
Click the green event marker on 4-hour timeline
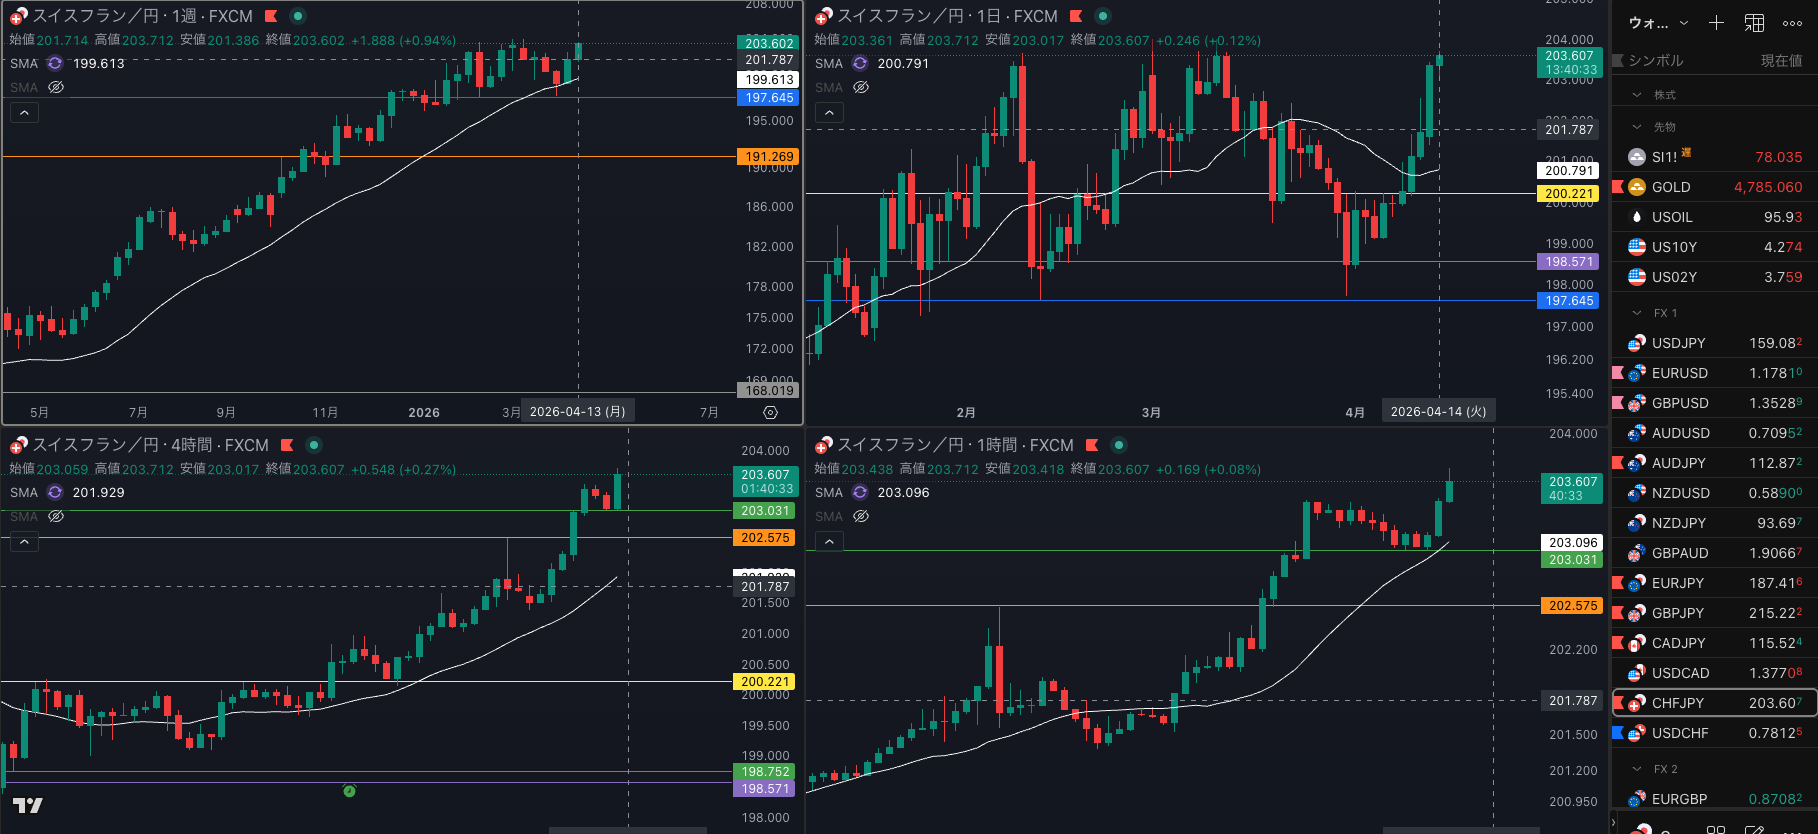(349, 791)
